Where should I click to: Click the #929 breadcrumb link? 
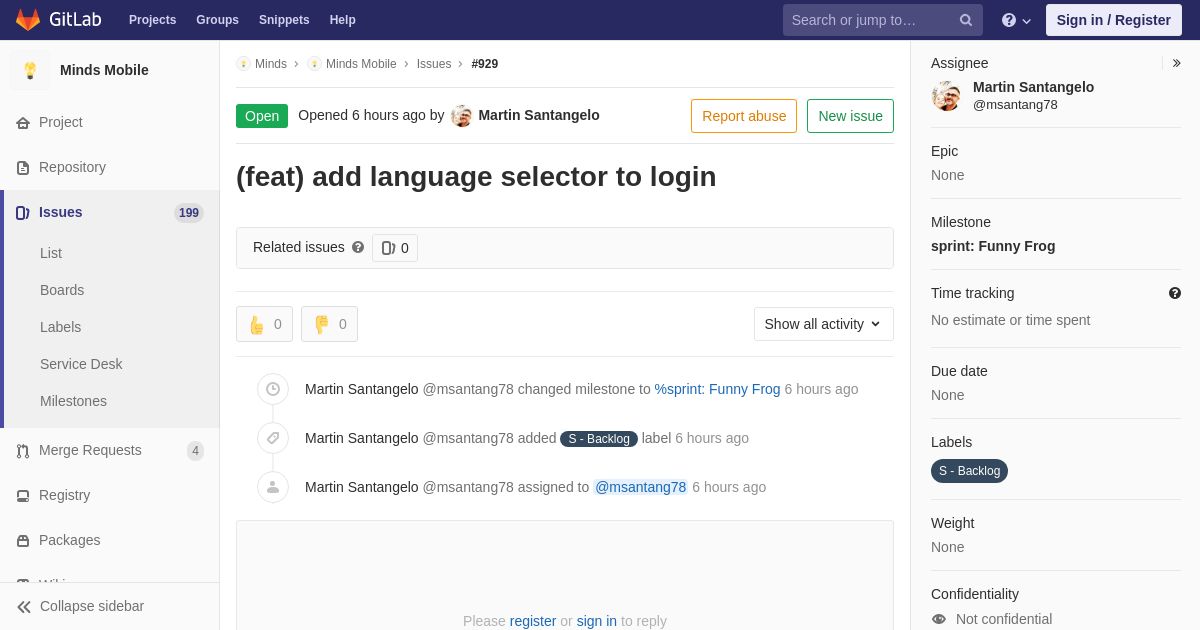point(485,64)
